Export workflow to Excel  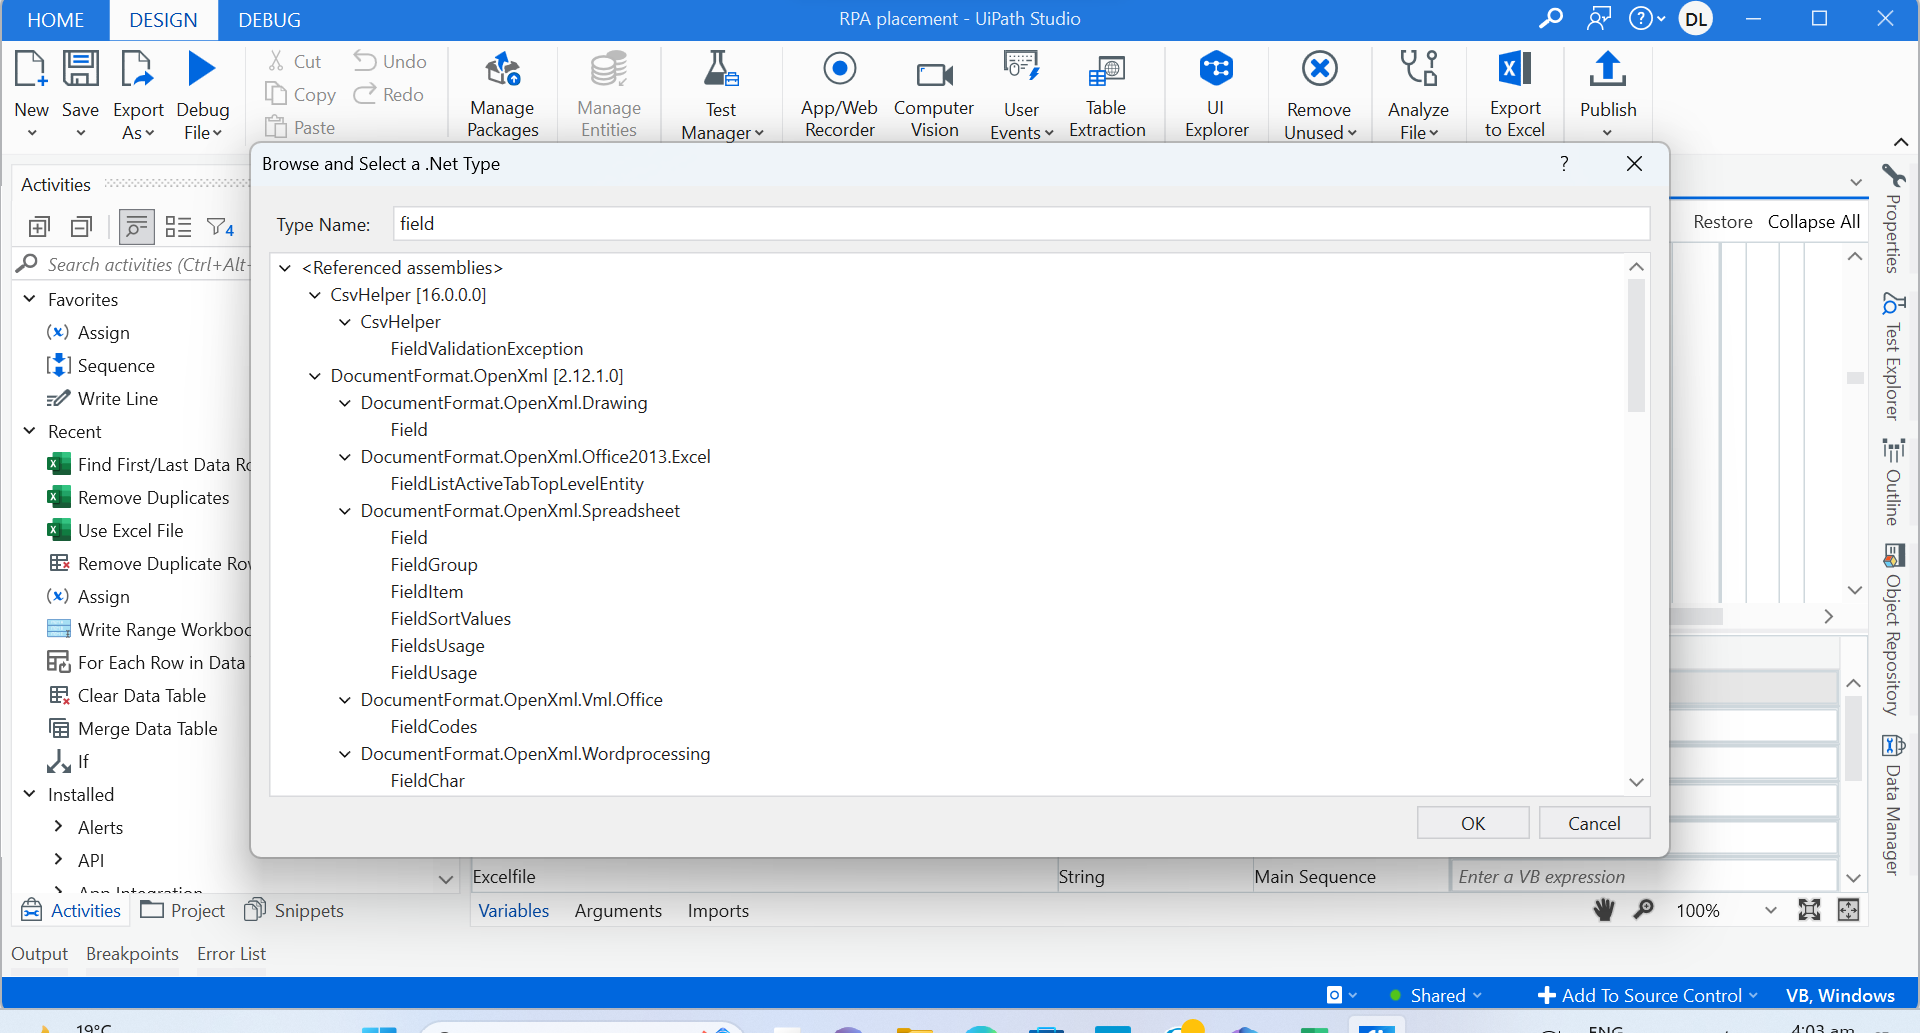[x=1513, y=92]
